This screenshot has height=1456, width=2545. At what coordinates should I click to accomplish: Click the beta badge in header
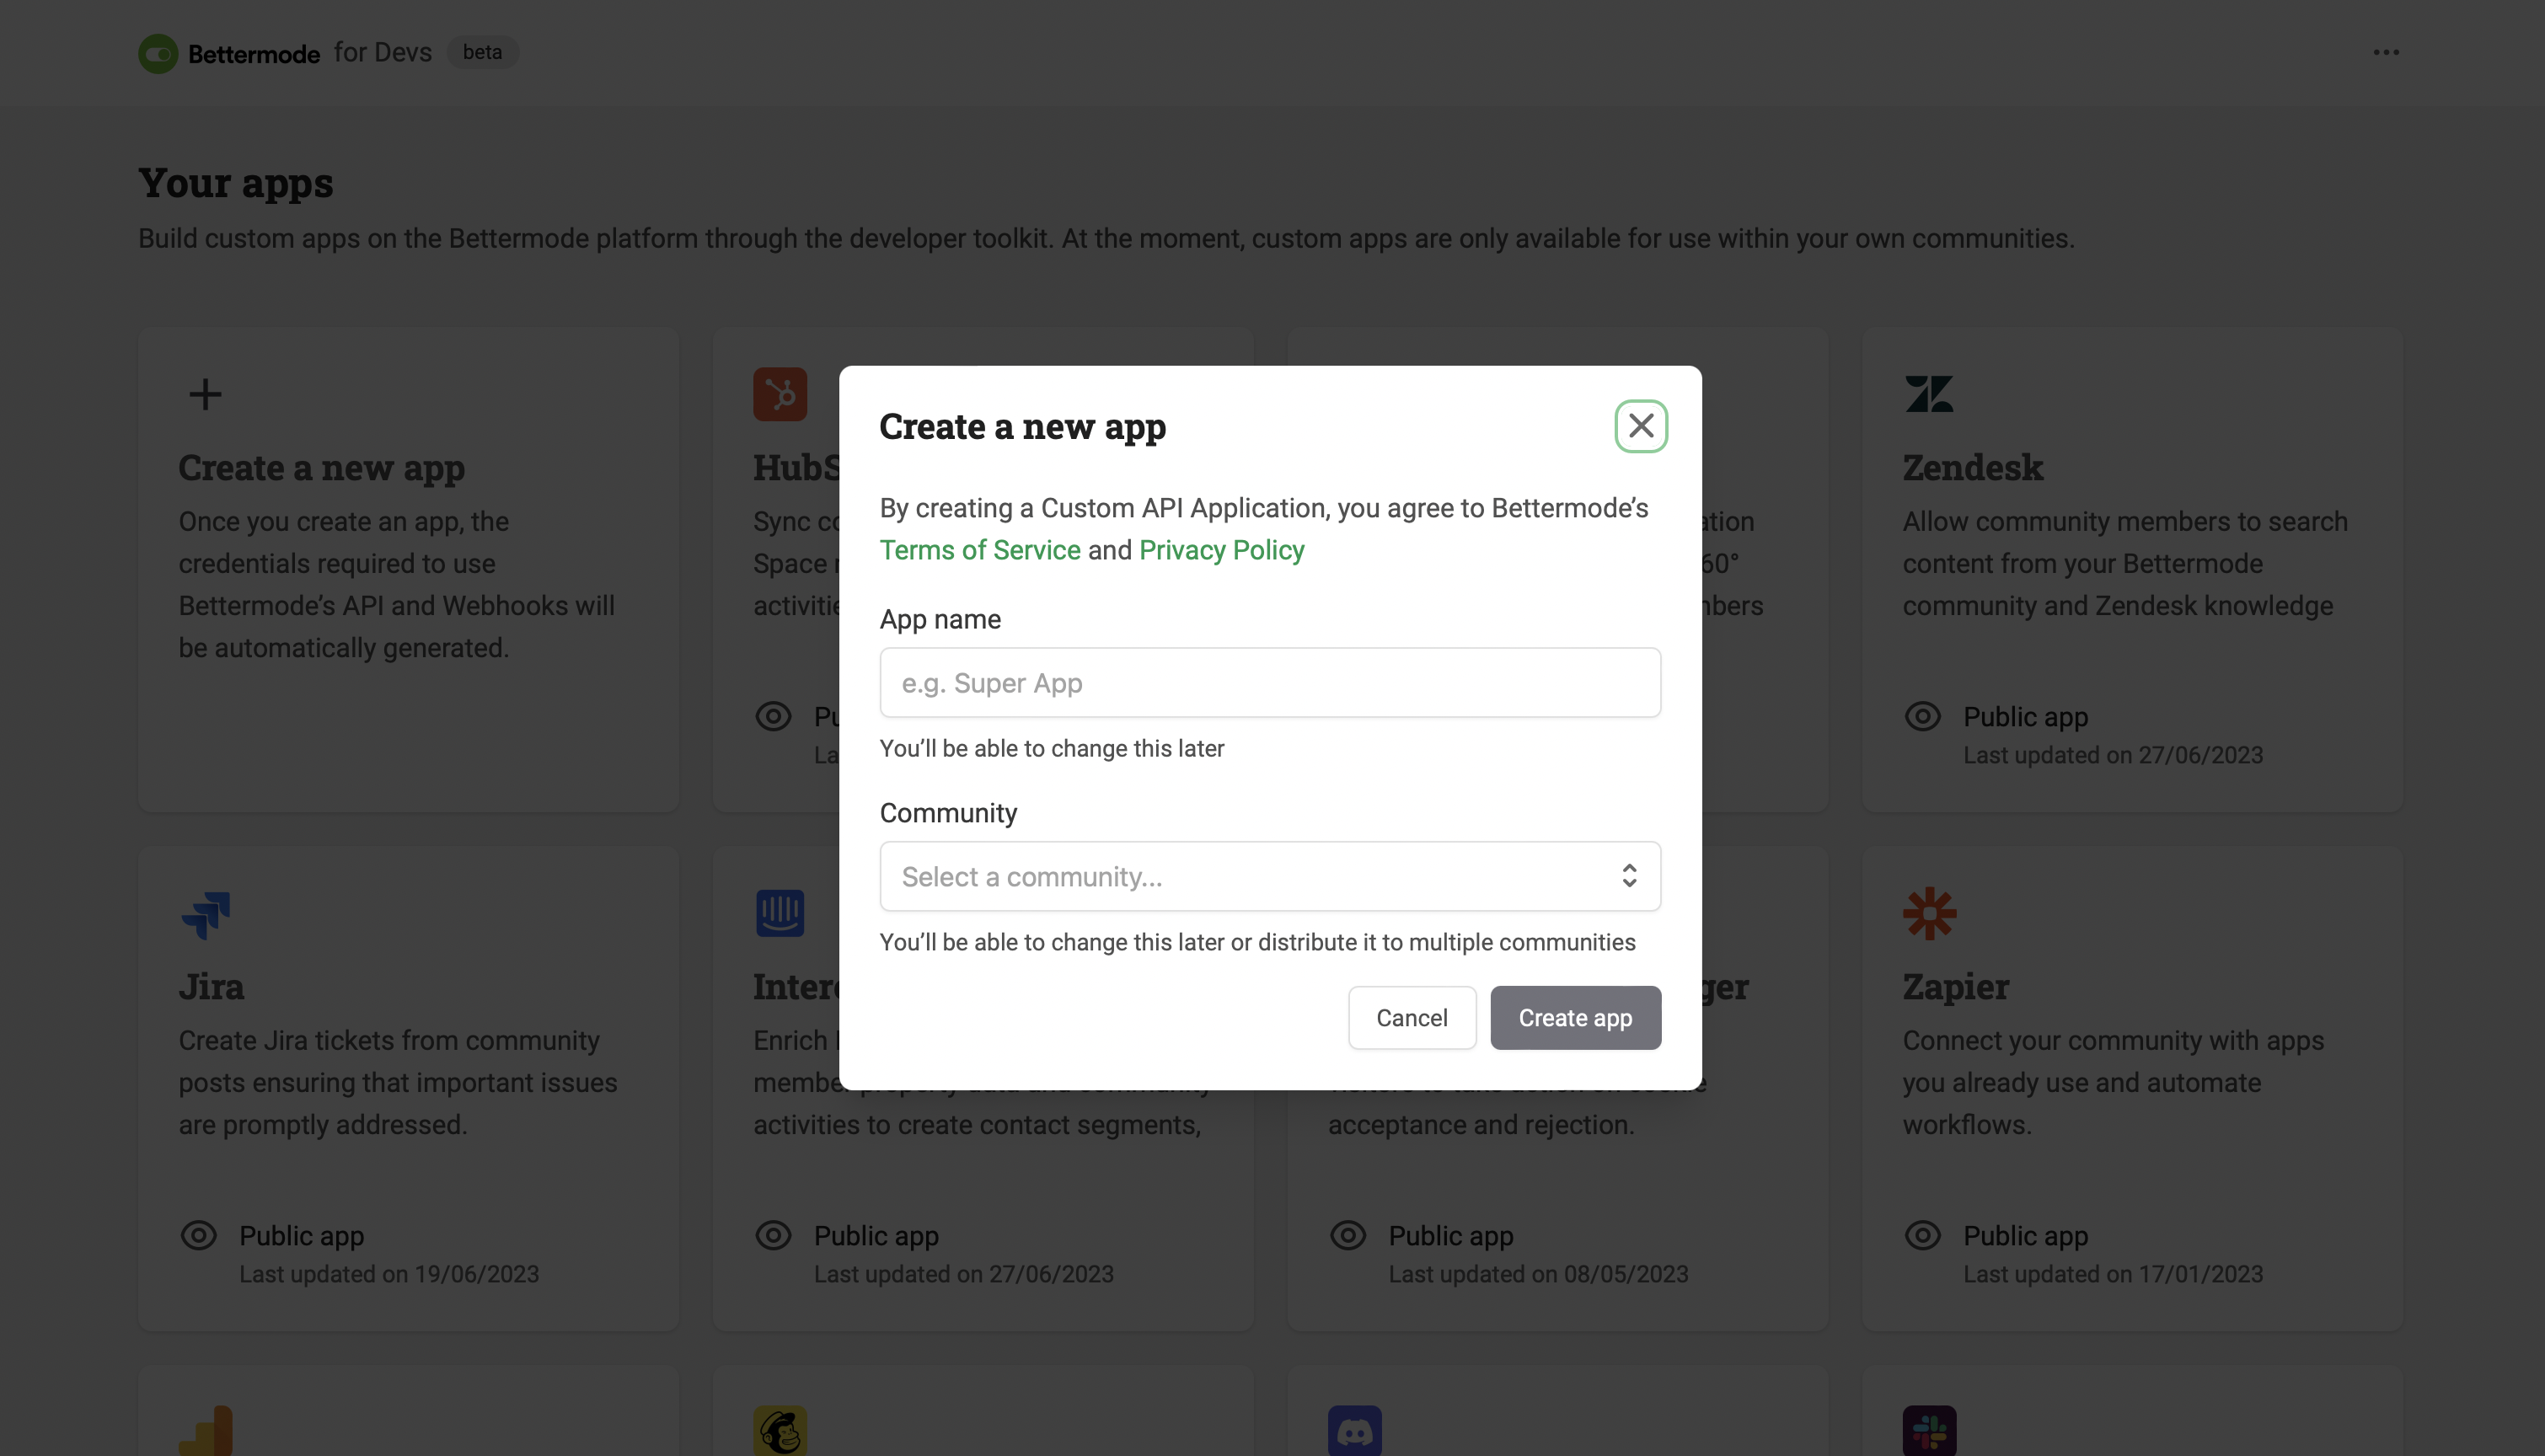coord(482,52)
